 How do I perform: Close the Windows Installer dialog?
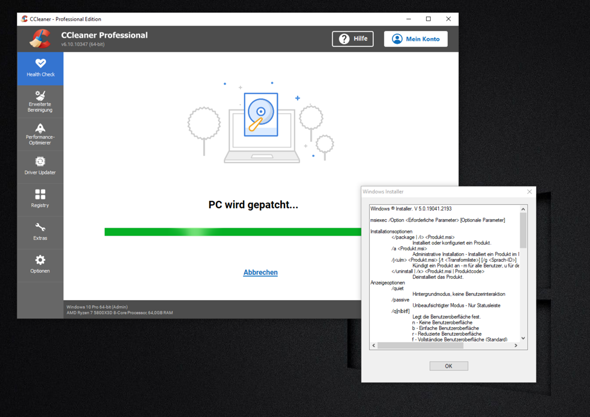click(529, 192)
